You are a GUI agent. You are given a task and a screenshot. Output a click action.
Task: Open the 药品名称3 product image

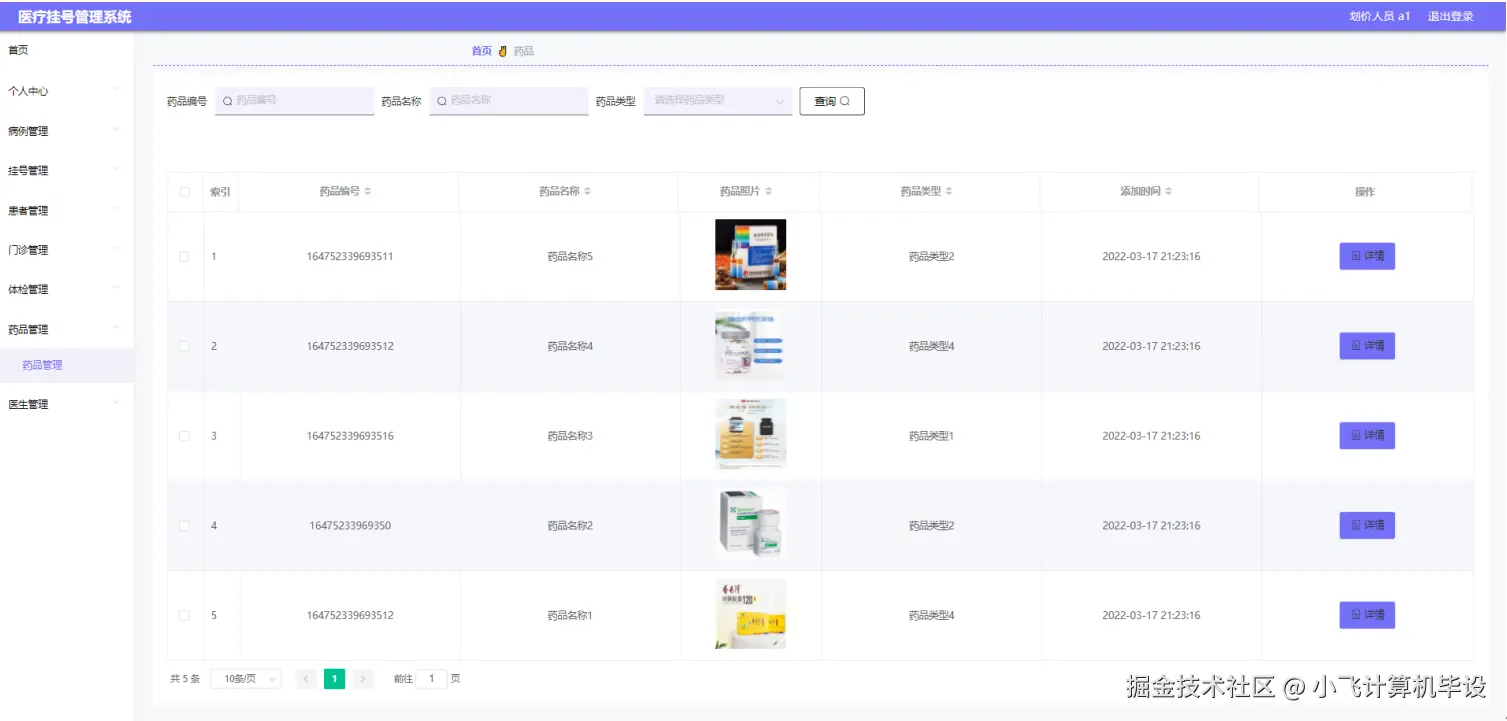tap(750, 434)
